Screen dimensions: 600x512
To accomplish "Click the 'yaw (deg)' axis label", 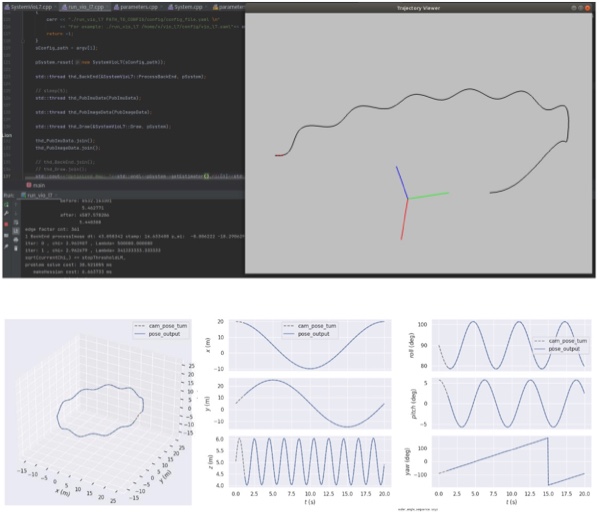I will (407, 461).
